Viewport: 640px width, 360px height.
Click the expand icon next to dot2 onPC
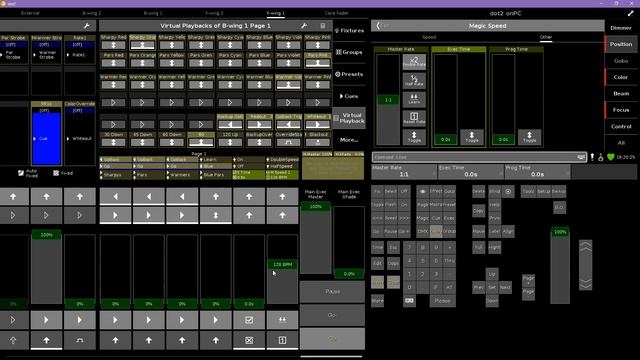coord(631,13)
